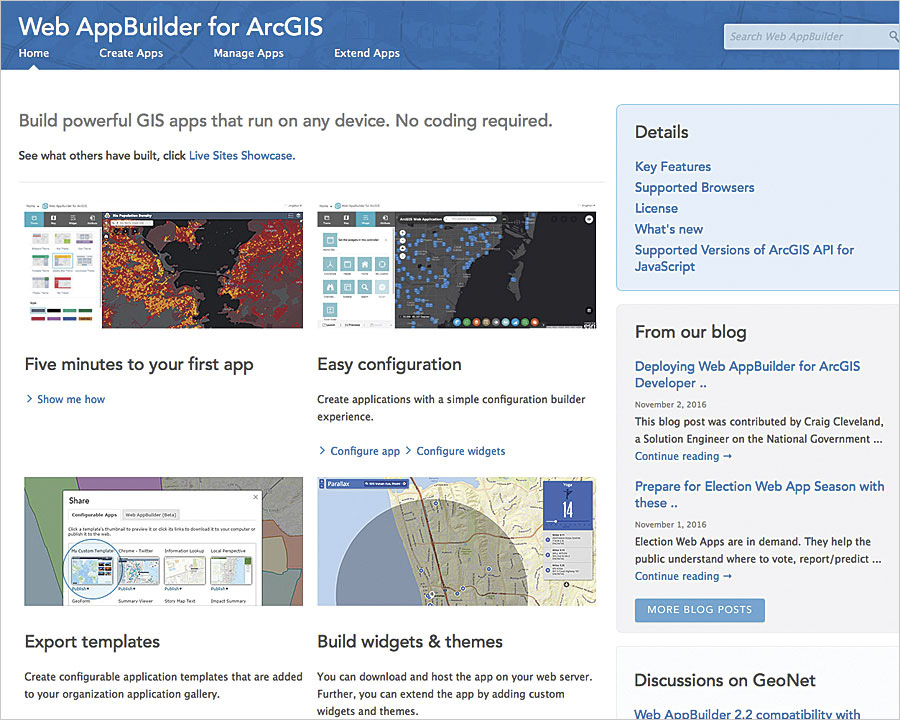Click the Easy configuration heading

(x=389, y=365)
